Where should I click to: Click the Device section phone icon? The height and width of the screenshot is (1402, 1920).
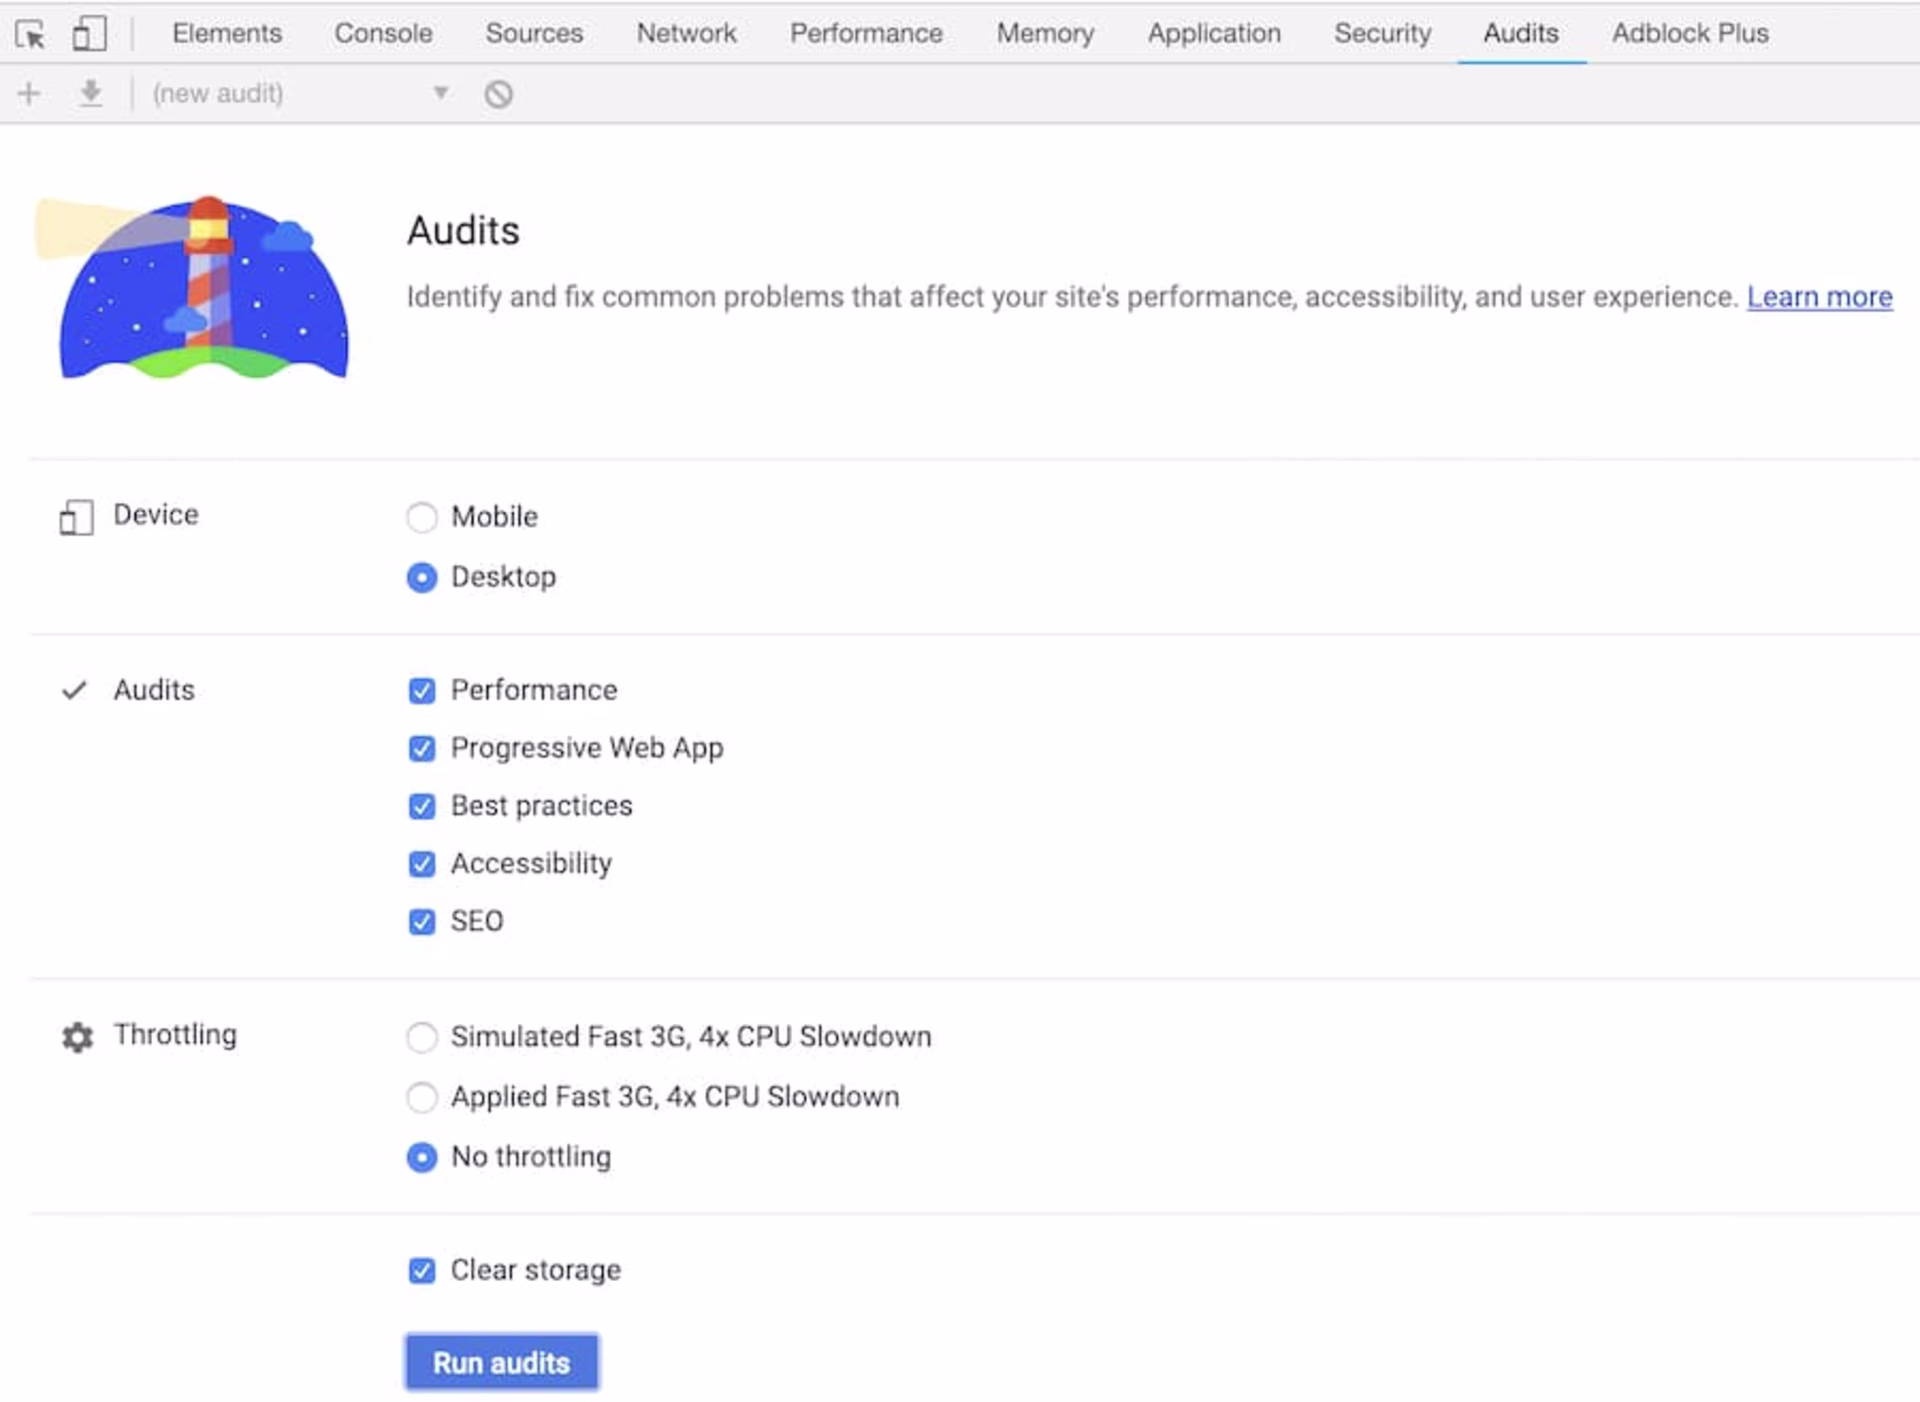click(x=76, y=517)
